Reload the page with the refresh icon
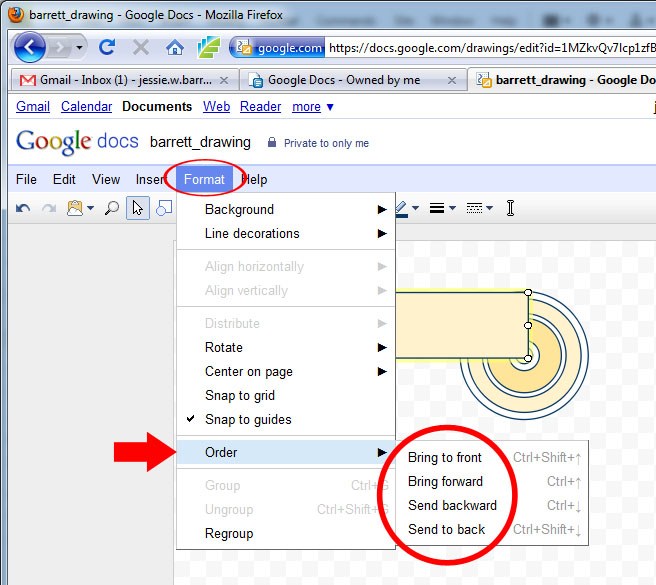Screen dimensions: 656x585 point(107,47)
